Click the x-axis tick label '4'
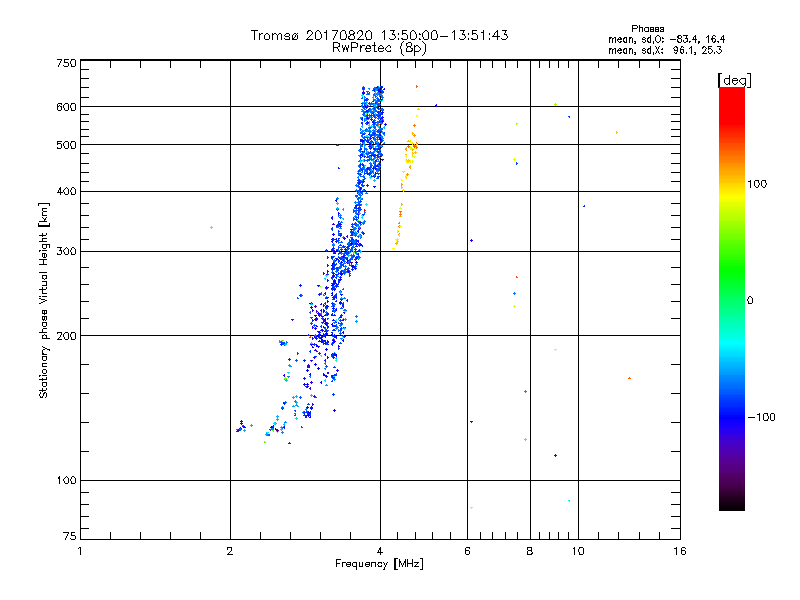The width and height of the screenshot is (800, 600). (380, 551)
